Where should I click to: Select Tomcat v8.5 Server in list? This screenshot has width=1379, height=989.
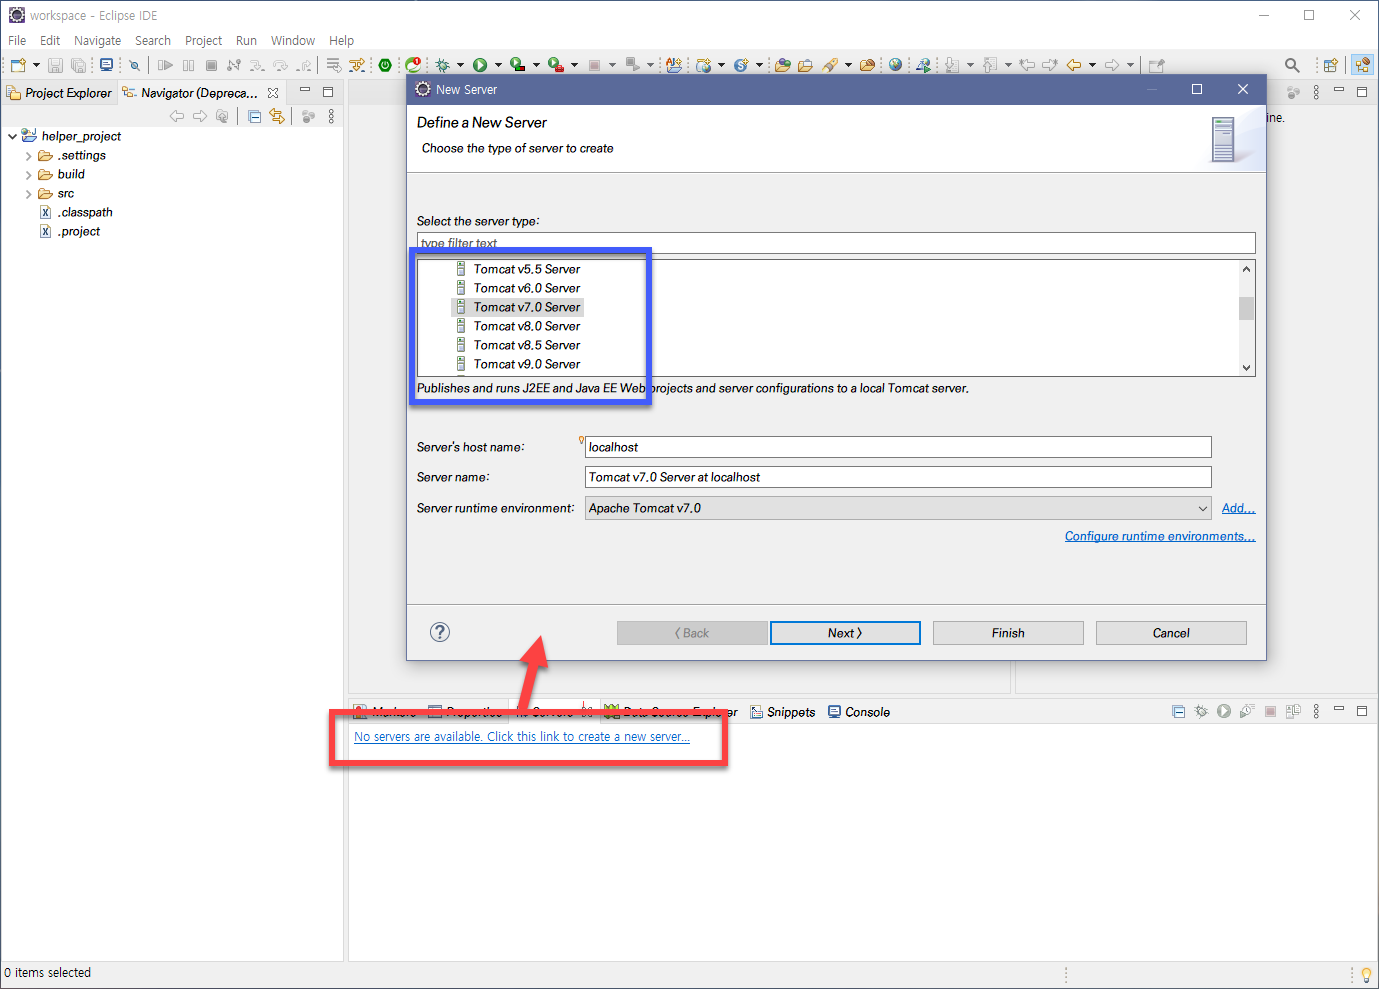[x=526, y=345]
